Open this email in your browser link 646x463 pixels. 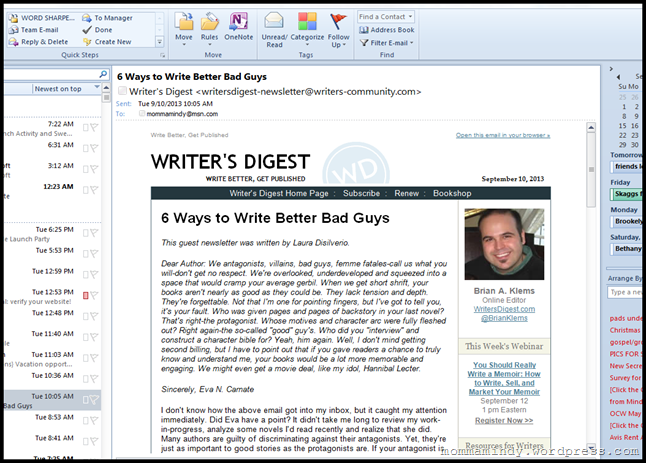pyautogui.click(x=503, y=135)
